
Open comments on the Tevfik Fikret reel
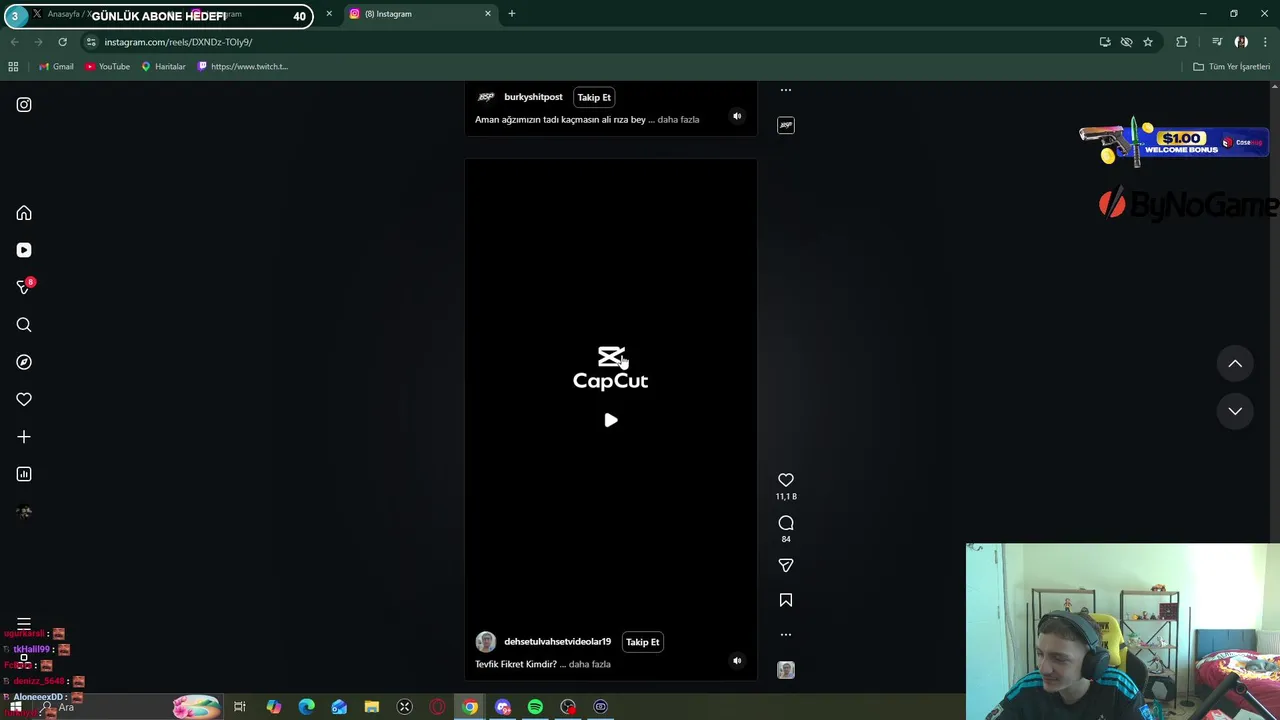point(786,523)
